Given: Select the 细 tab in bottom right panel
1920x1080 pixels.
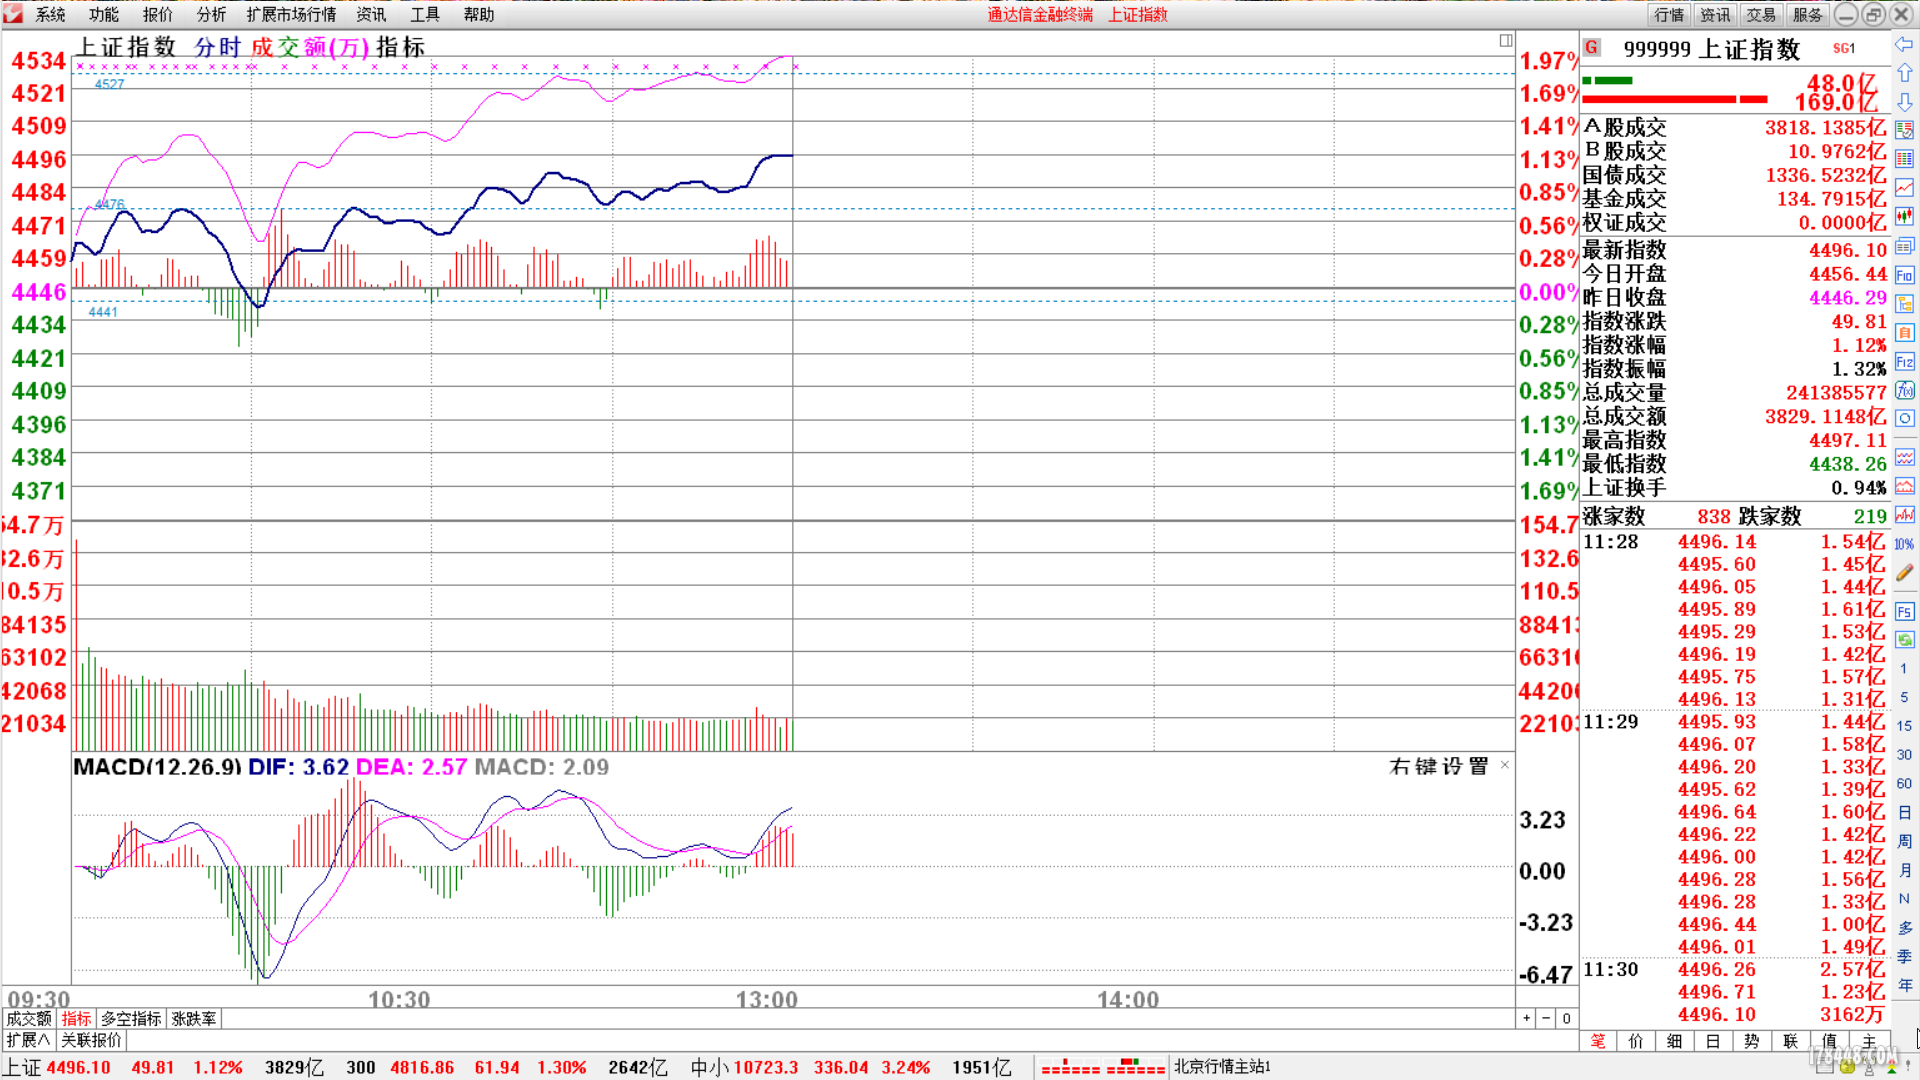Looking at the screenshot, I should click(x=1674, y=1041).
